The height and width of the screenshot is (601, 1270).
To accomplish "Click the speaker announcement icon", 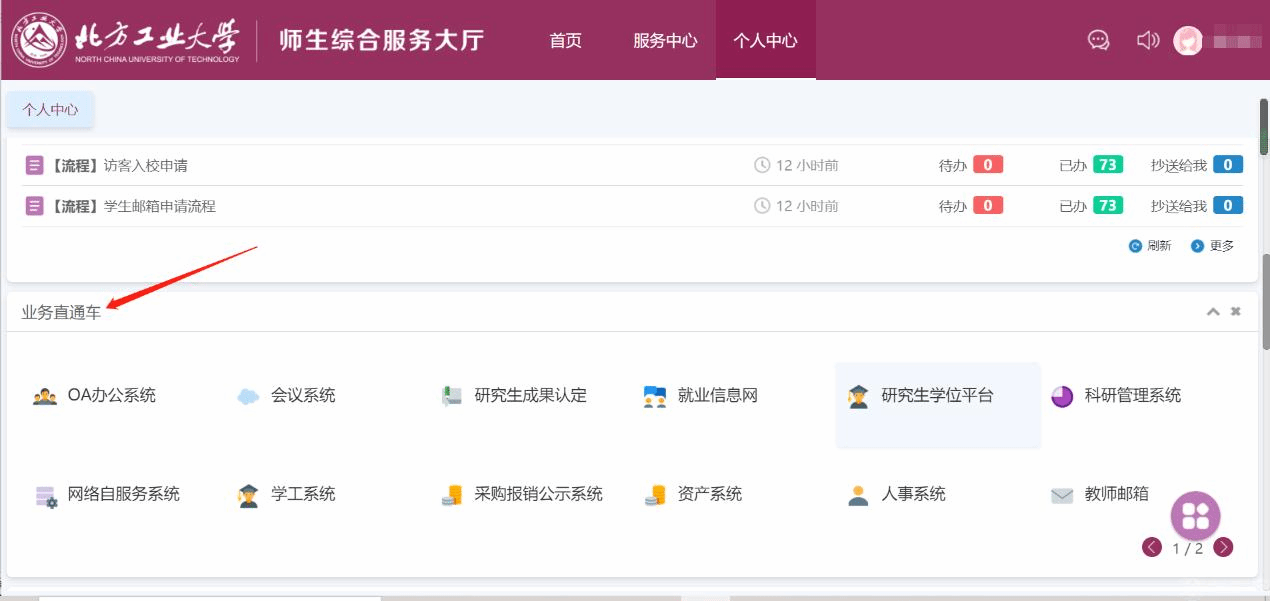I will click(1147, 40).
